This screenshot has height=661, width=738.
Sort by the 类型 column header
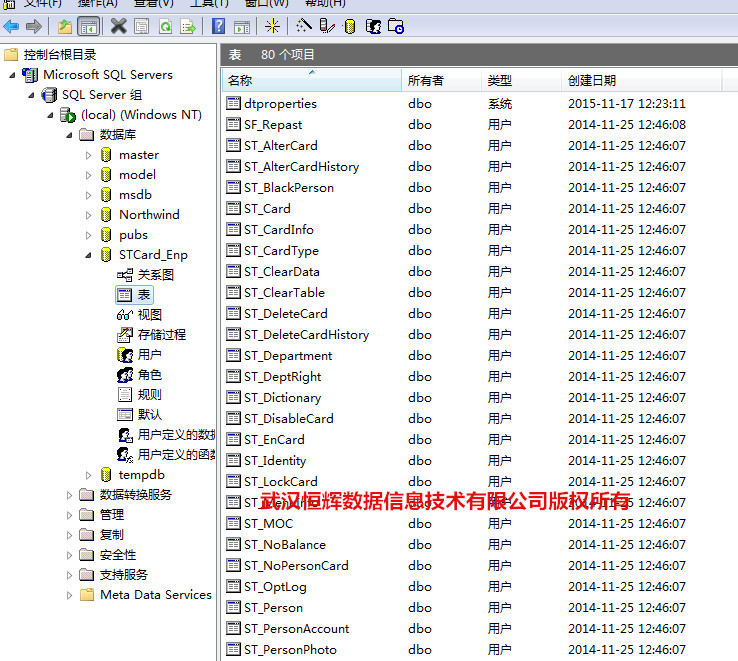[x=521, y=80]
